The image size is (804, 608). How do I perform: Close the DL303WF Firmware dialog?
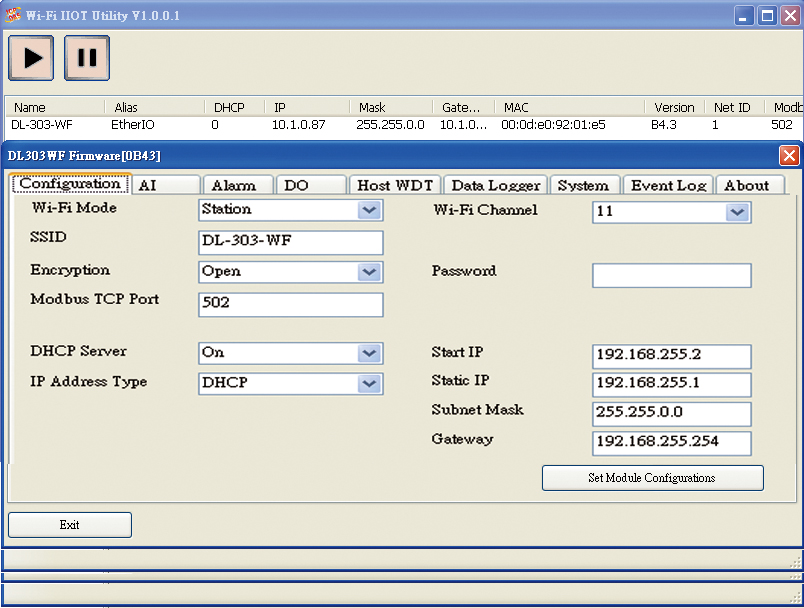[789, 155]
